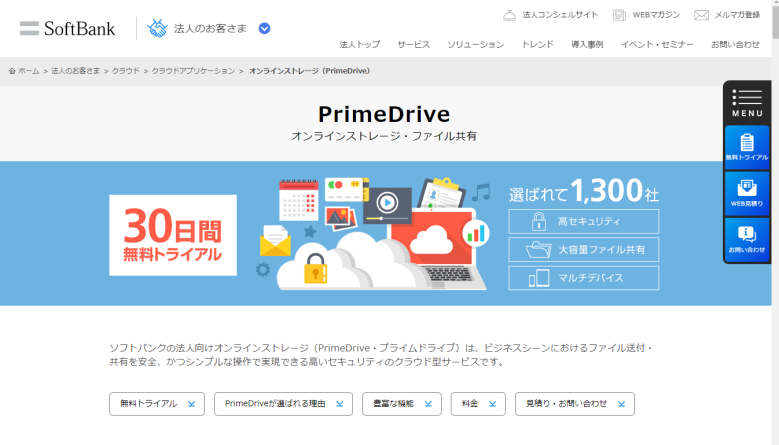Go to クラウド breadcrumb link
The image size is (779, 445).
tap(126, 71)
